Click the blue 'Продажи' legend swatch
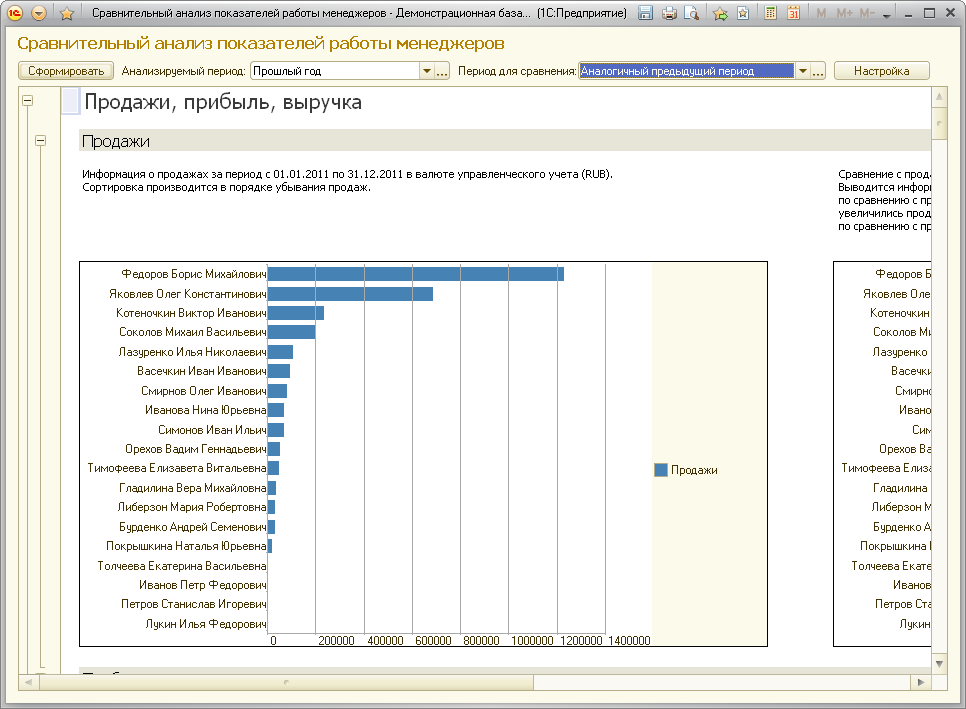 tap(661, 470)
